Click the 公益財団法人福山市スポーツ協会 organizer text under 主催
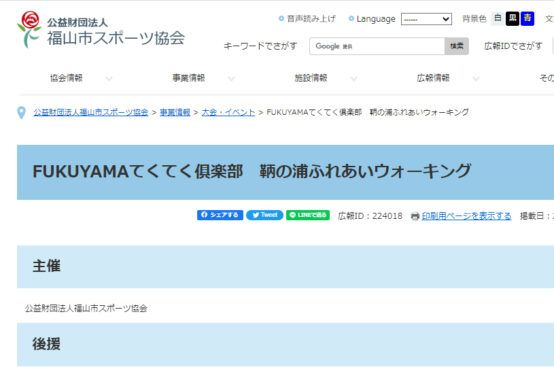Image resolution: width=554 pixels, height=380 pixels. [x=86, y=308]
